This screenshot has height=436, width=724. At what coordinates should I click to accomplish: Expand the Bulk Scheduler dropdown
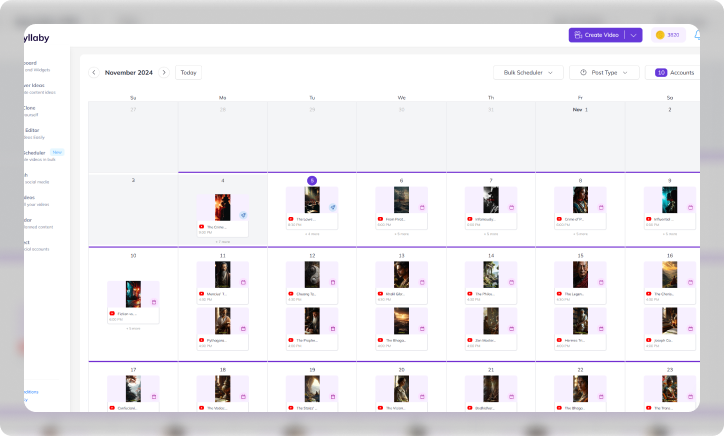(x=528, y=73)
